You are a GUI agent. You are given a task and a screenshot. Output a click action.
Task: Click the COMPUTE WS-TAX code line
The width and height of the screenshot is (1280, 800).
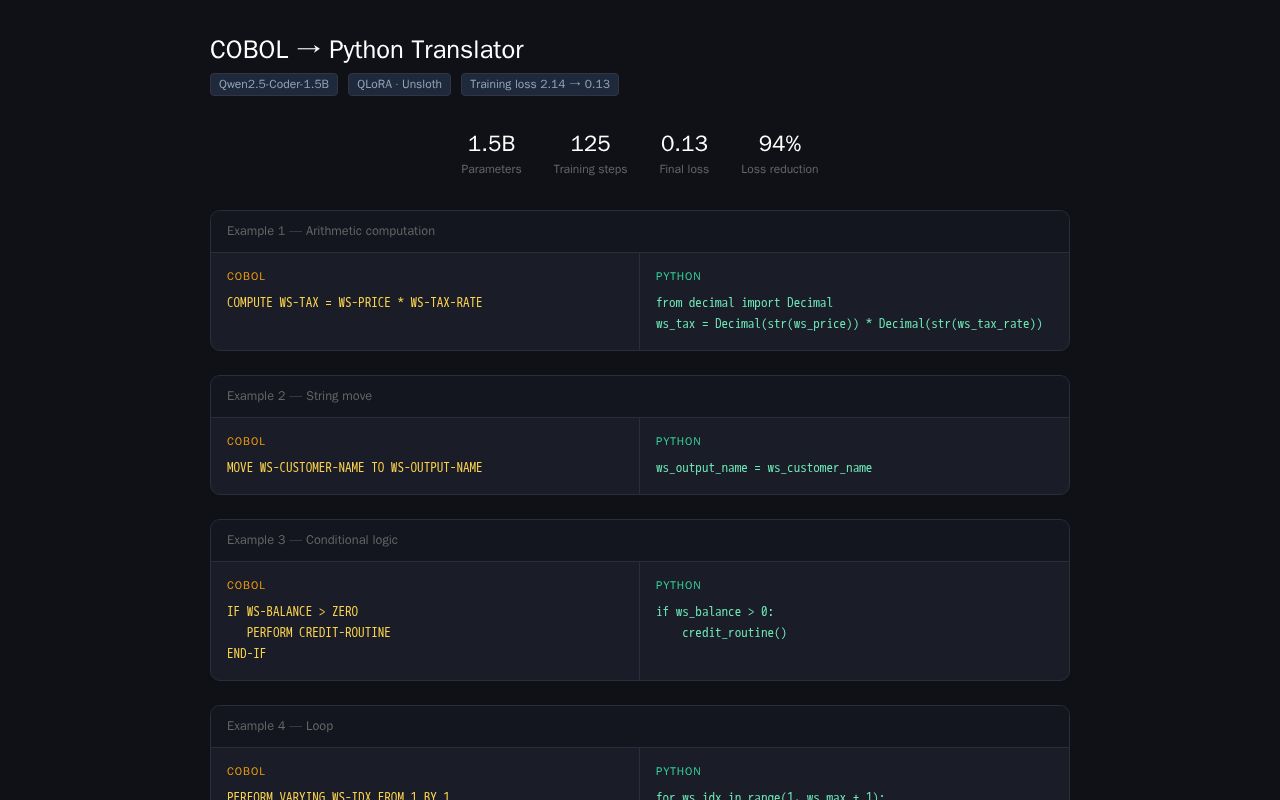click(355, 302)
